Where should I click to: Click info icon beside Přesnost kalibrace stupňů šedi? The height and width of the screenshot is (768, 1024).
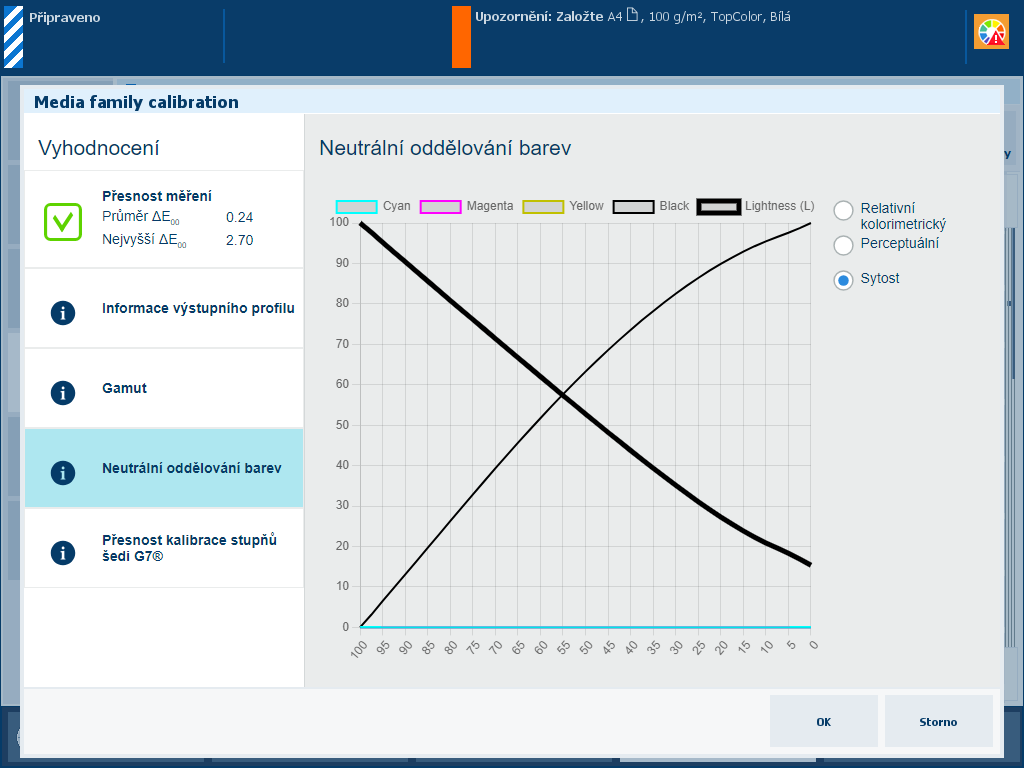63,552
